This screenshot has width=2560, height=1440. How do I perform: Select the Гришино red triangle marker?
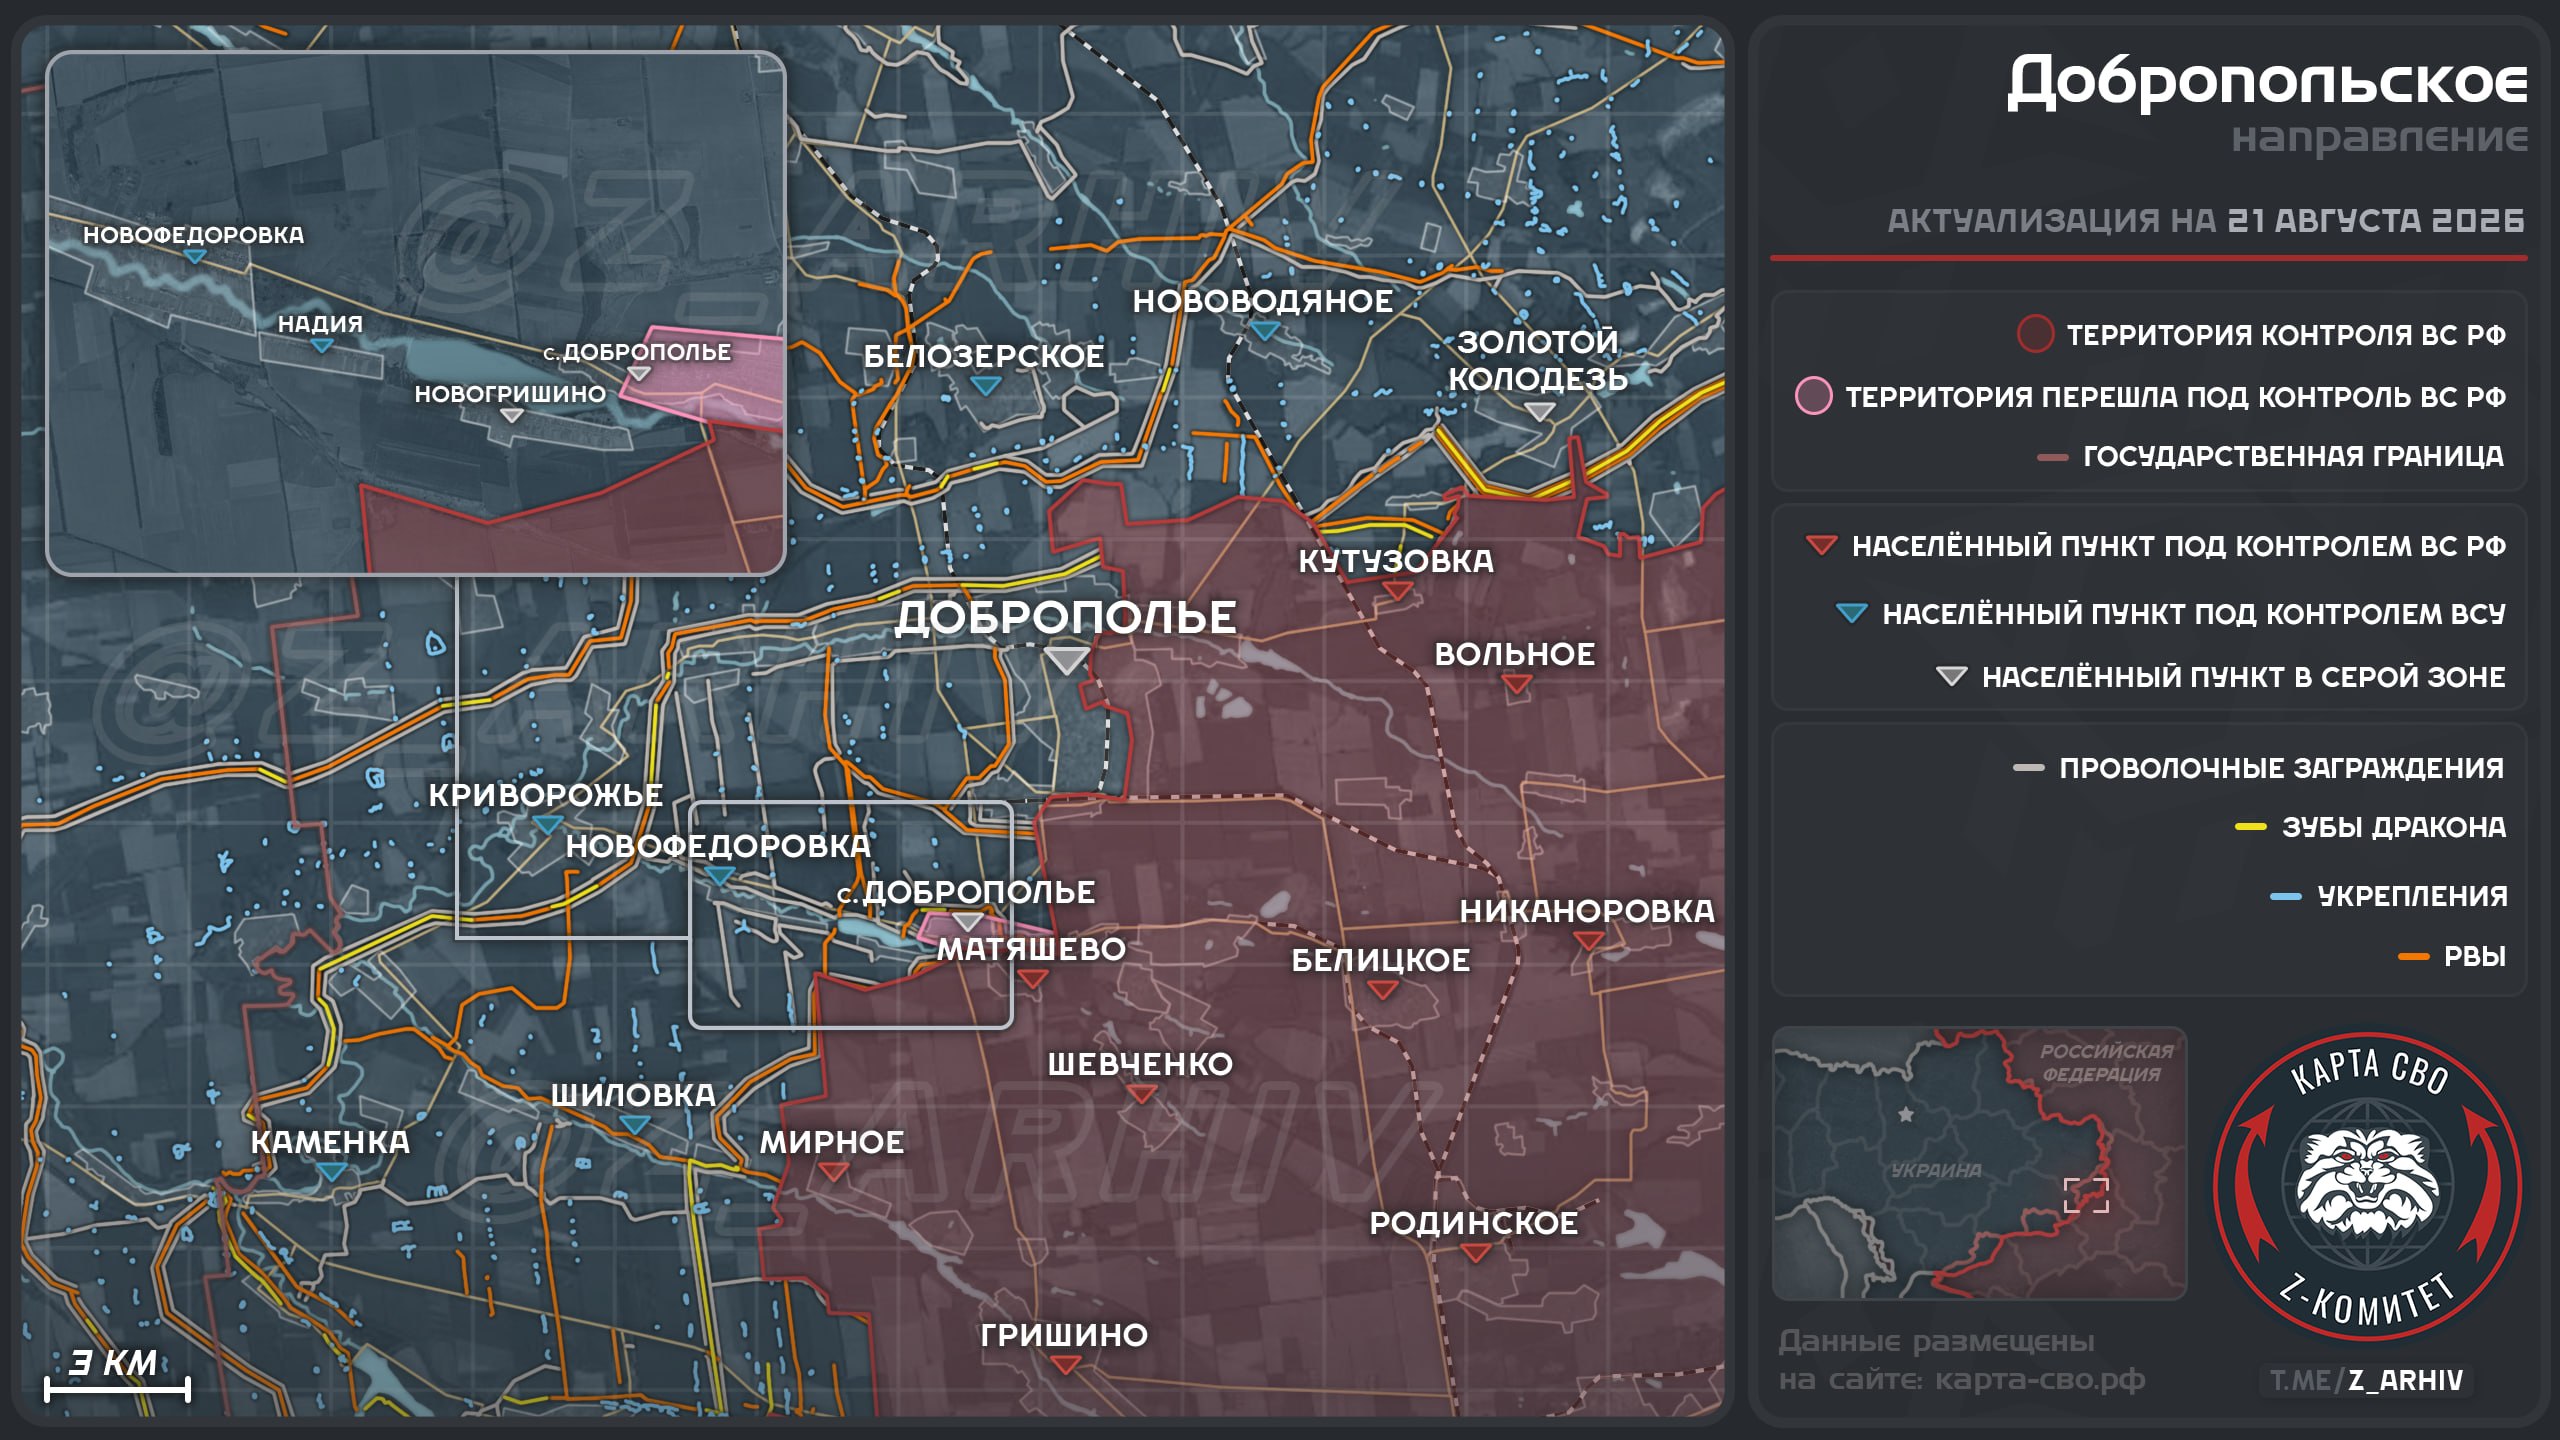pyautogui.click(x=1065, y=1364)
